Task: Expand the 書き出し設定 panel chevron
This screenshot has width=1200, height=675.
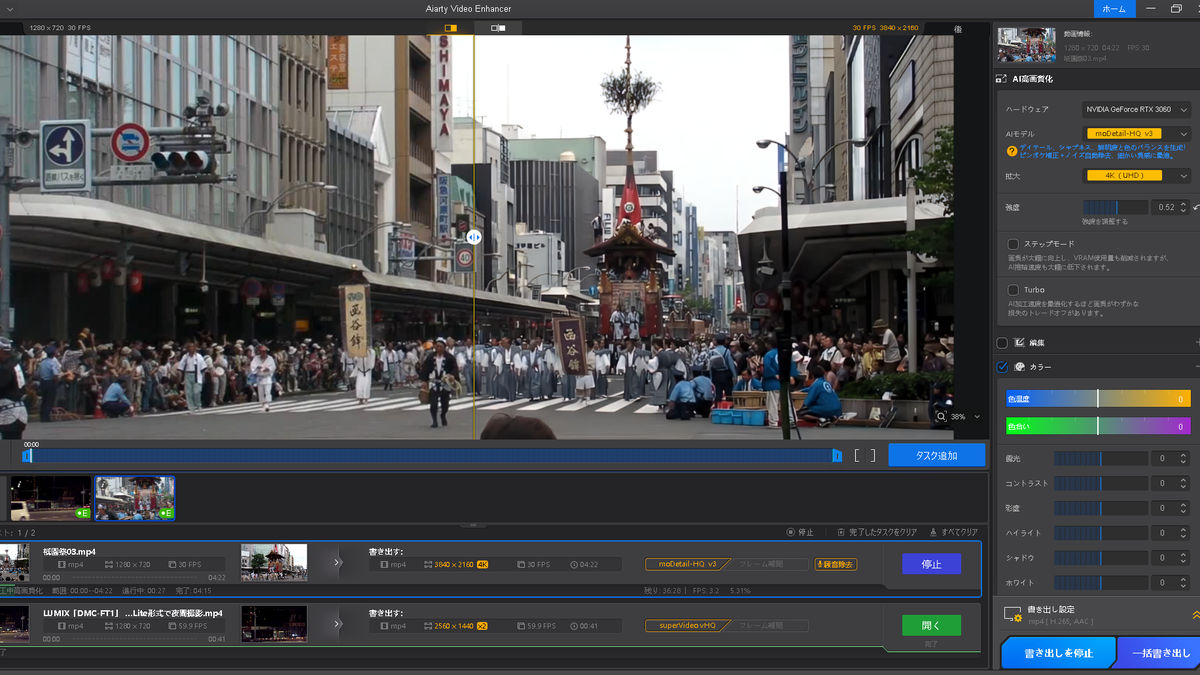Action: tap(1195, 615)
